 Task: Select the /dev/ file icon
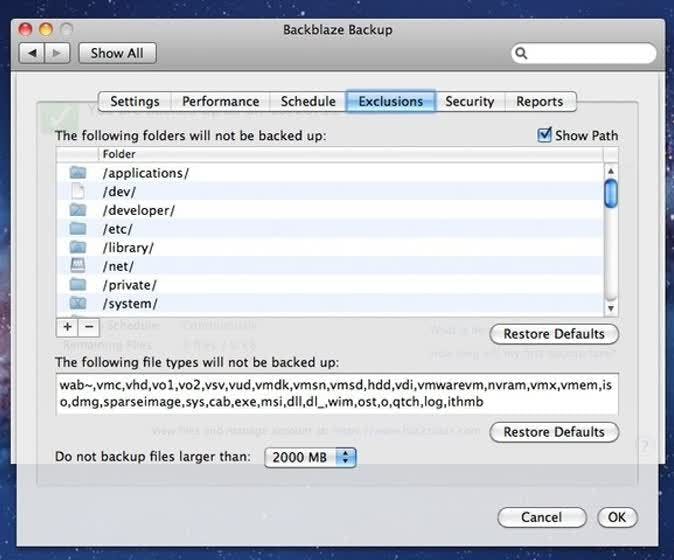click(x=78, y=191)
